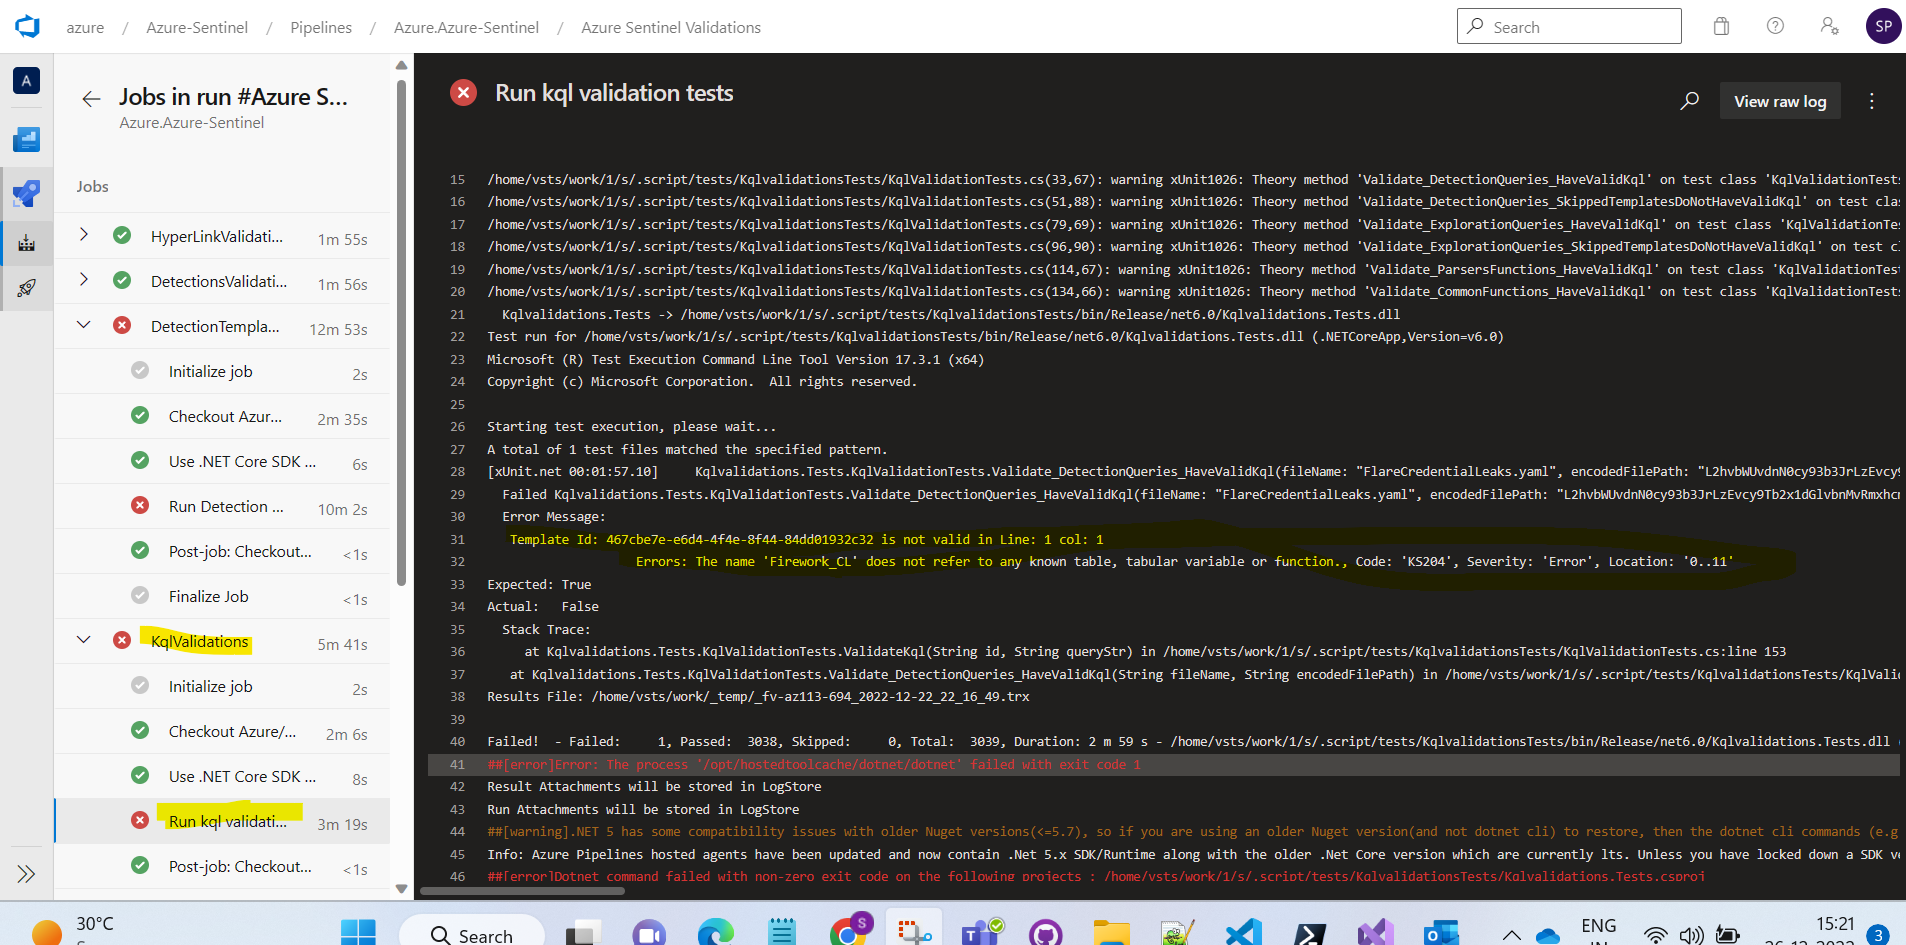Open Snipping Tool from the taskbar
The image size is (1906, 945).
(x=913, y=932)
